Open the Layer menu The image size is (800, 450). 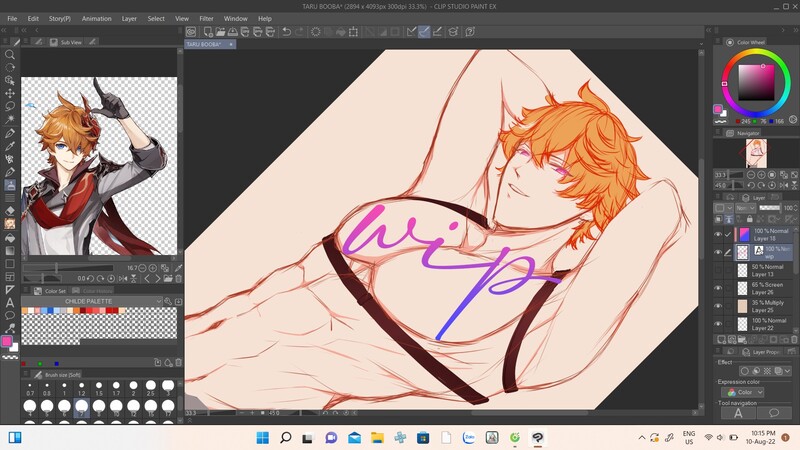(x=129, y=18)
